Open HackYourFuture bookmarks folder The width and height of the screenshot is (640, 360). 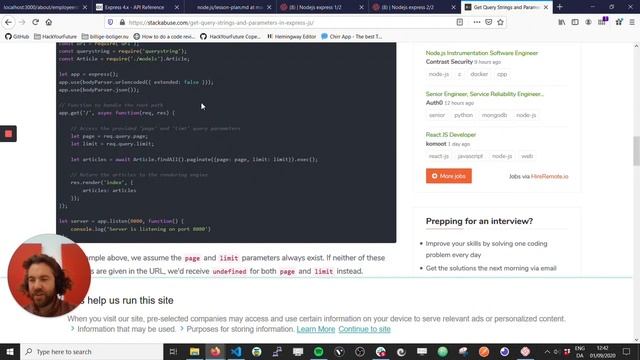pyautogui.click(x=55, y=36)
